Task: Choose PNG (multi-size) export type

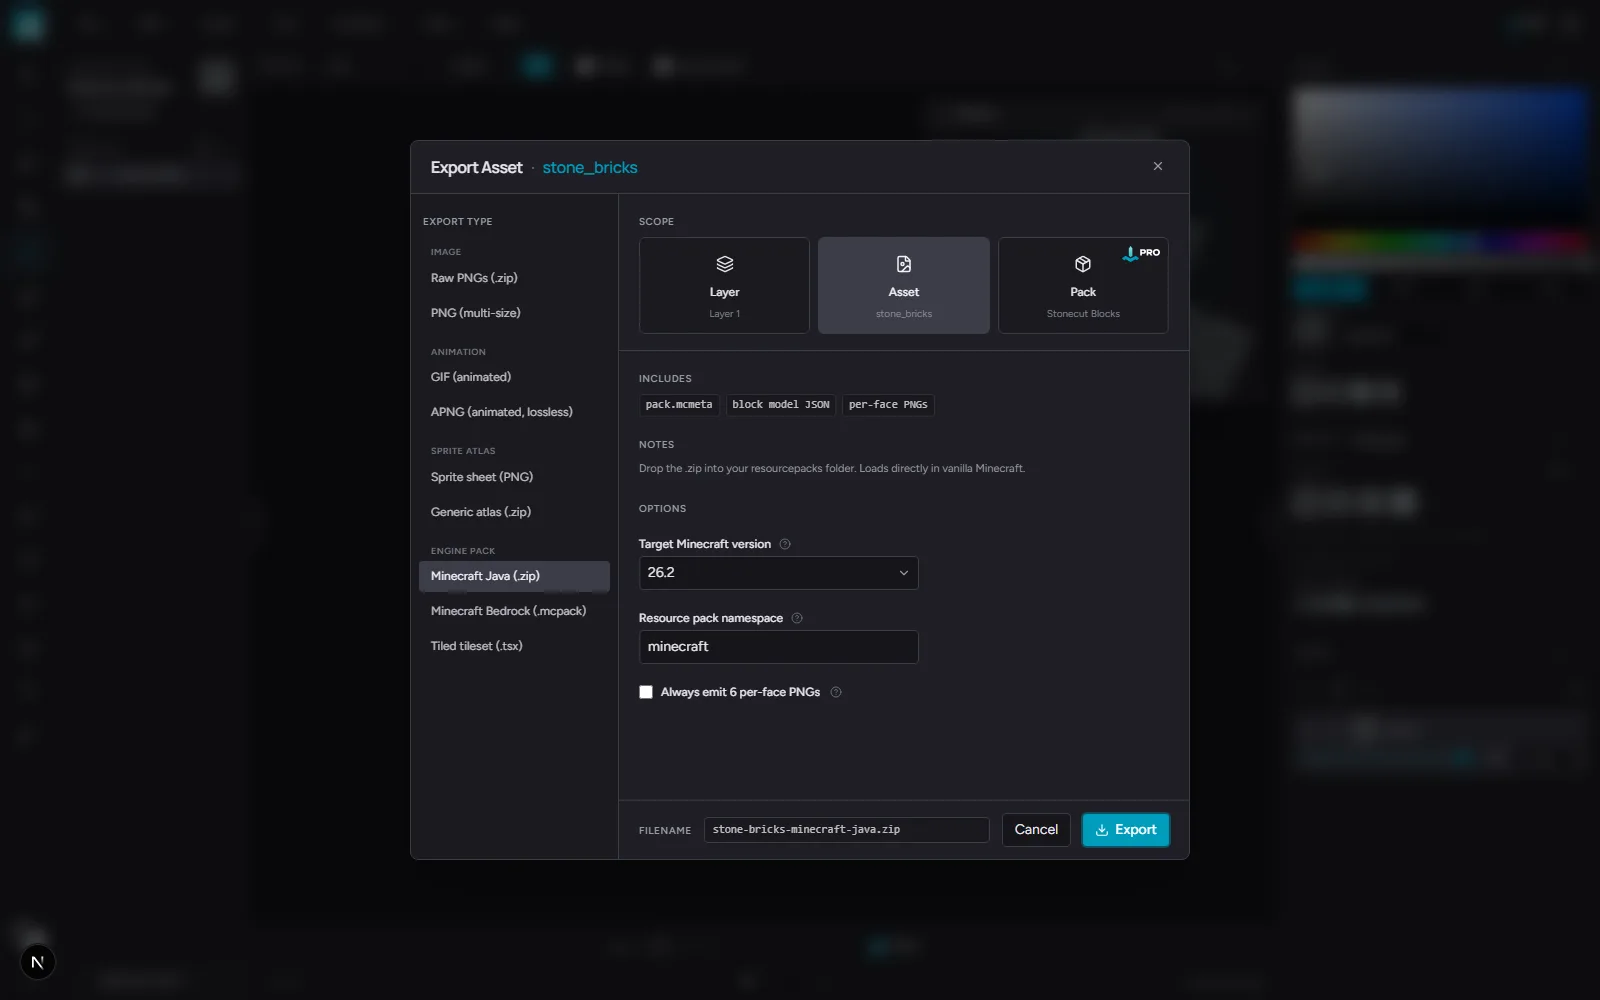Action: [514, 313]
